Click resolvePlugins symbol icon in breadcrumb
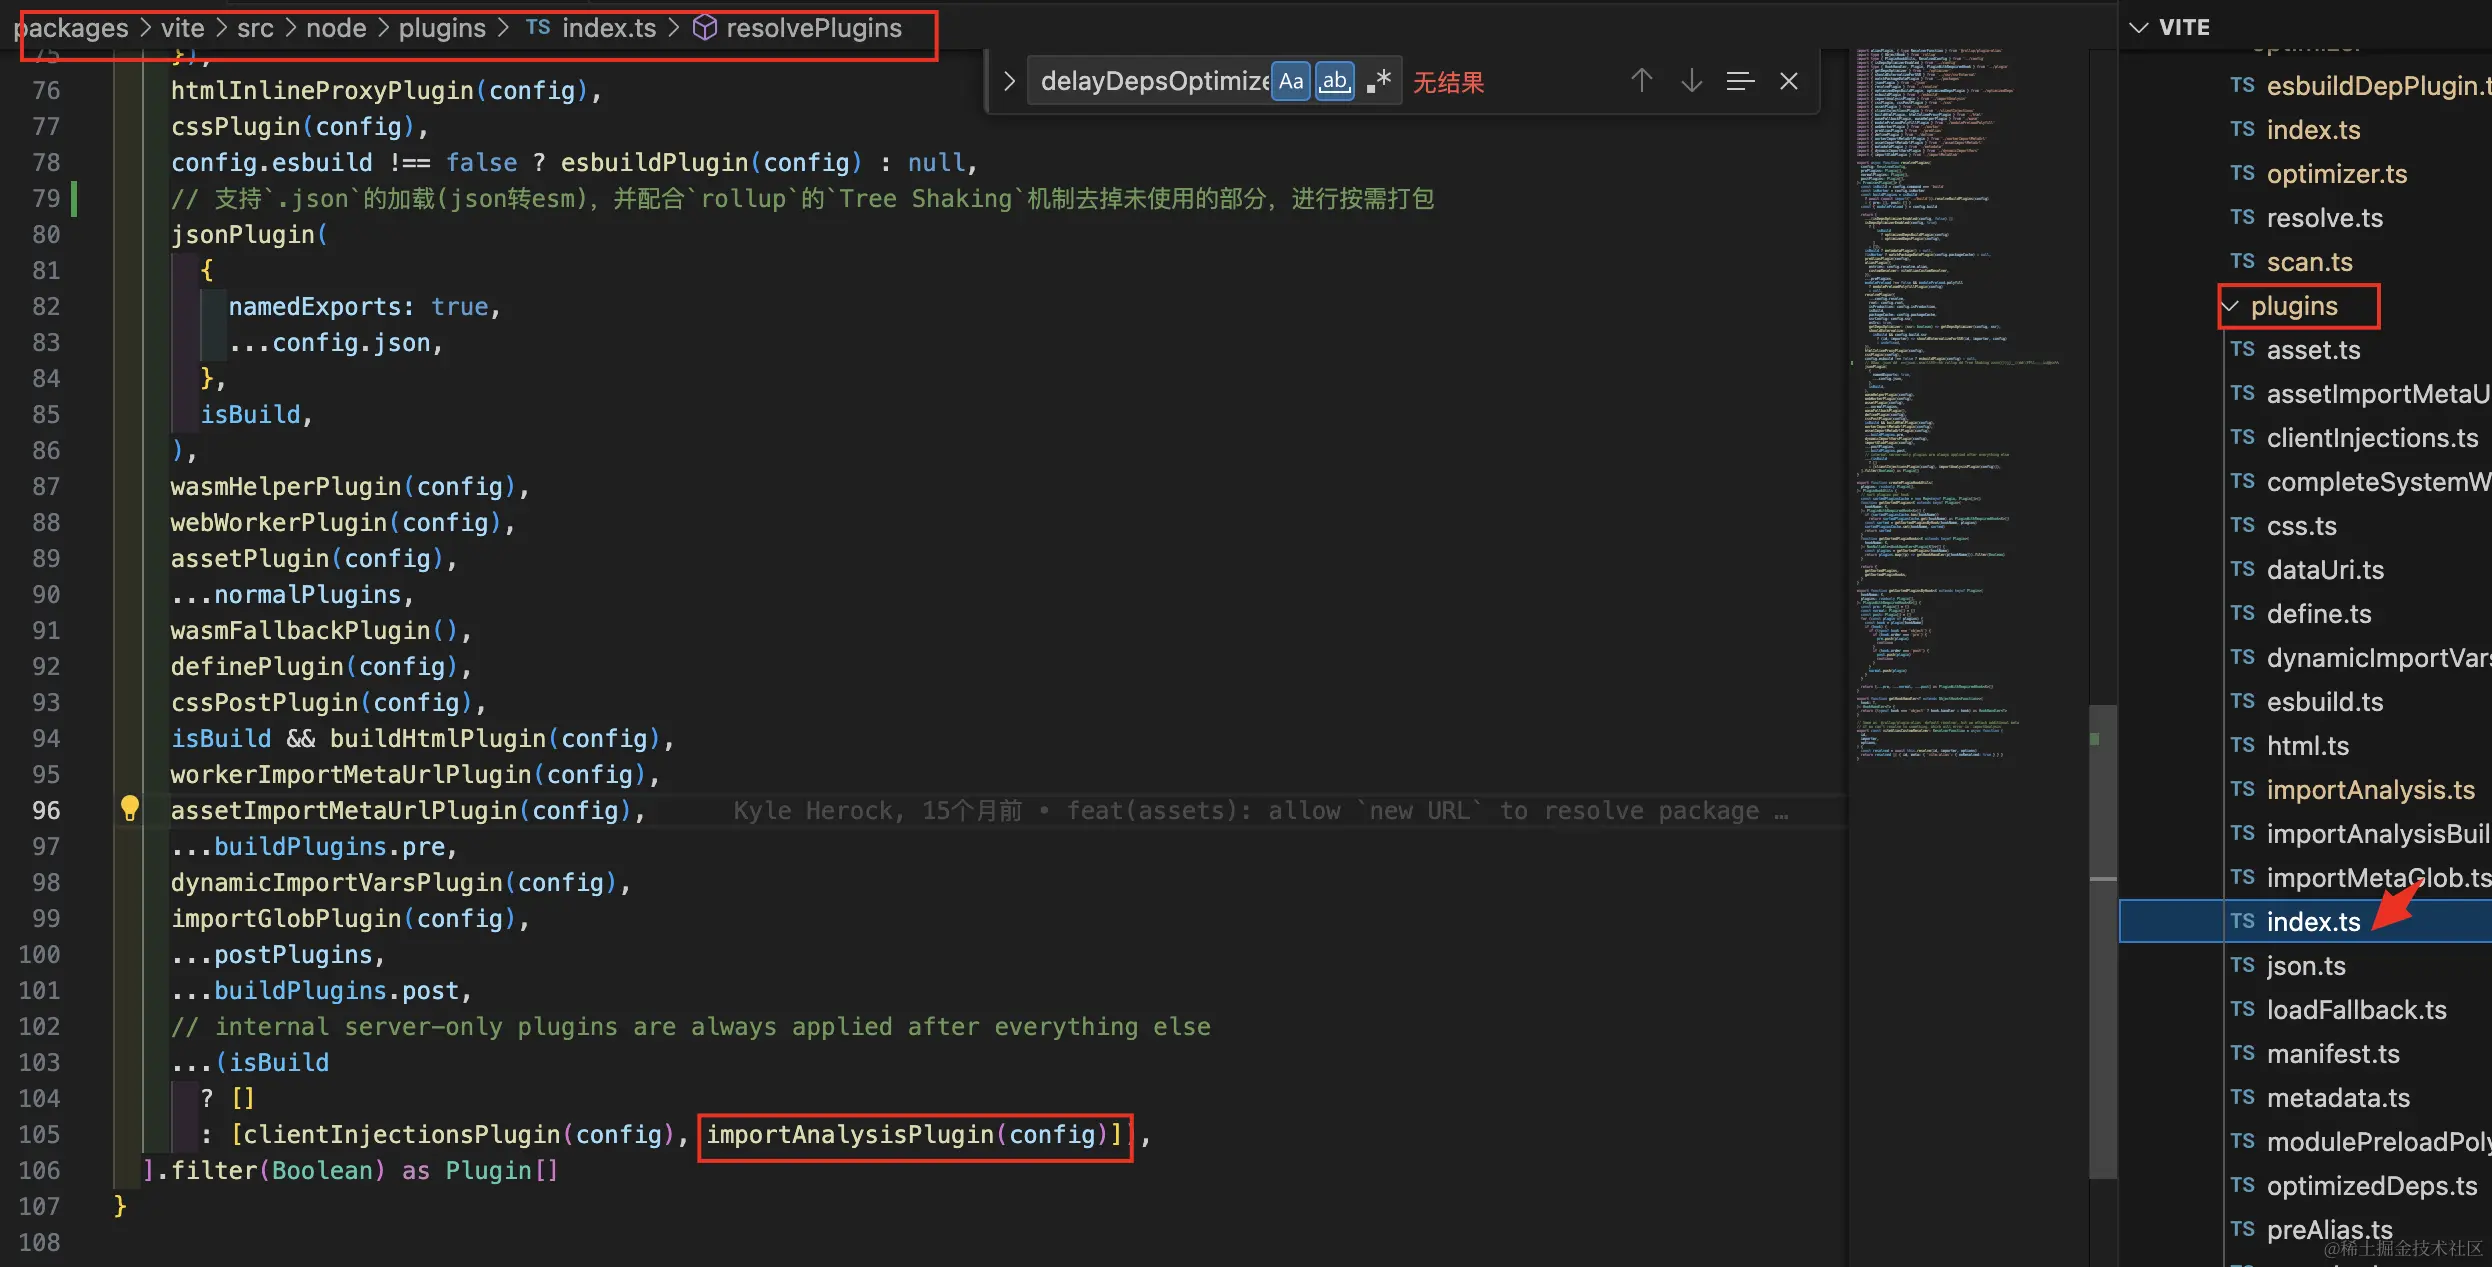 coord(705,28)
